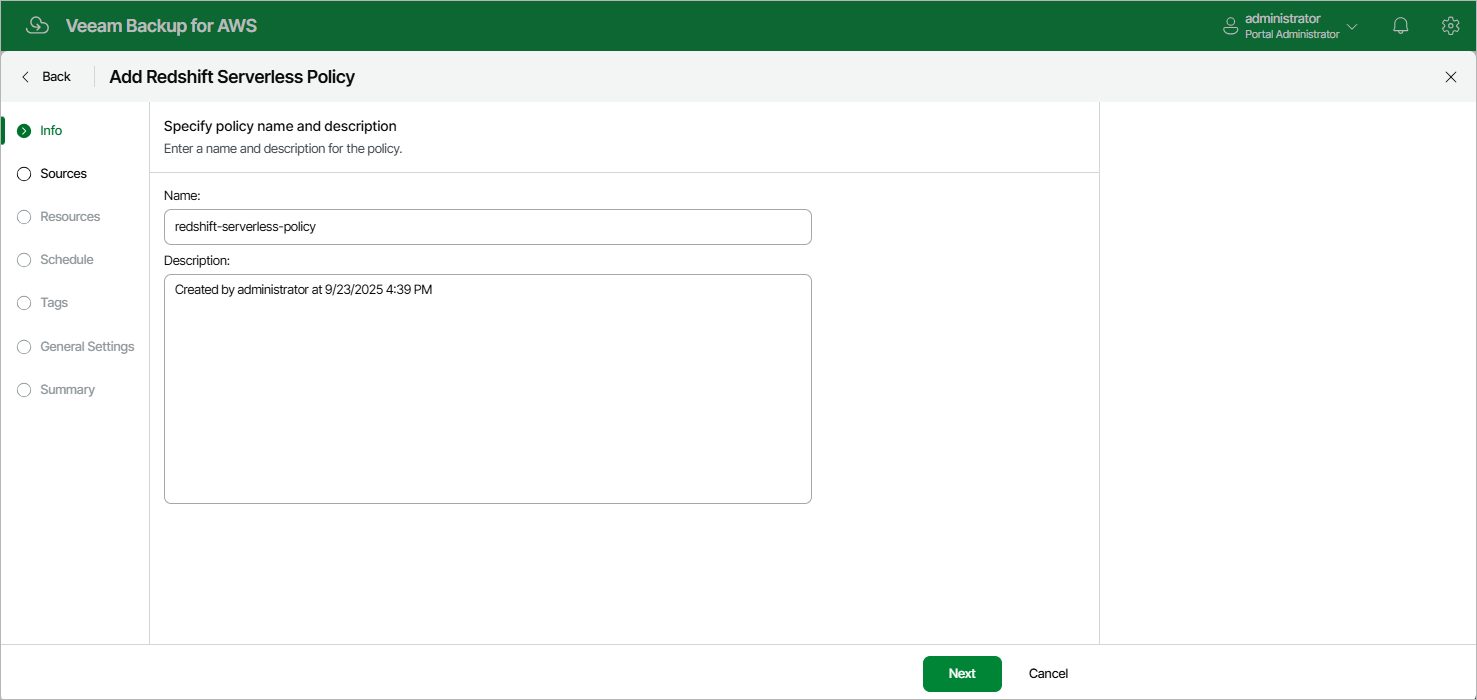
Task: Click the Resources step circle icon
Action: click(x=24, y=217)
